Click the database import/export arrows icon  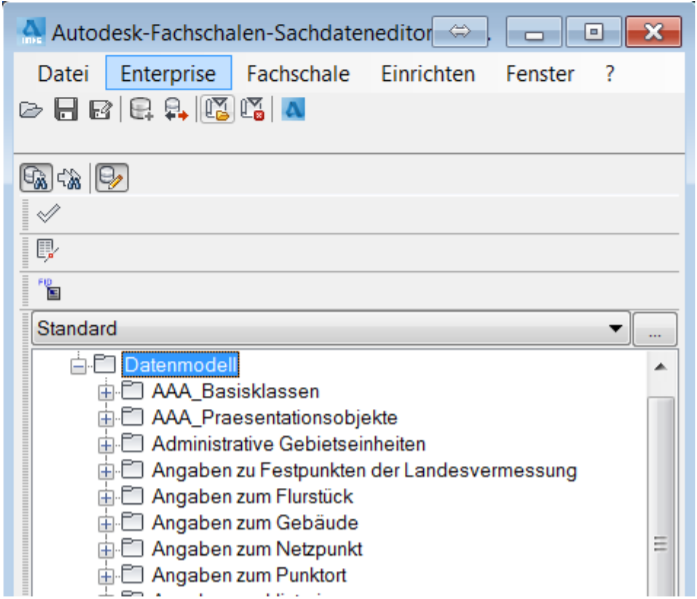[176, 110]
